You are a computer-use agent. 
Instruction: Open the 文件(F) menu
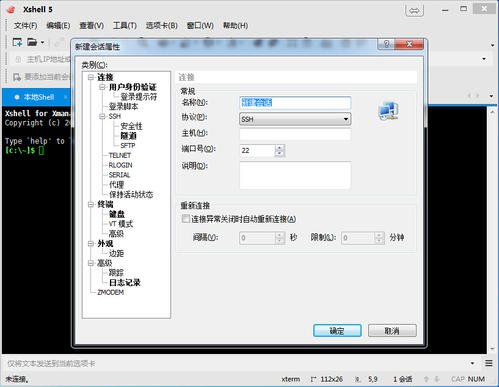click(25, 26)
